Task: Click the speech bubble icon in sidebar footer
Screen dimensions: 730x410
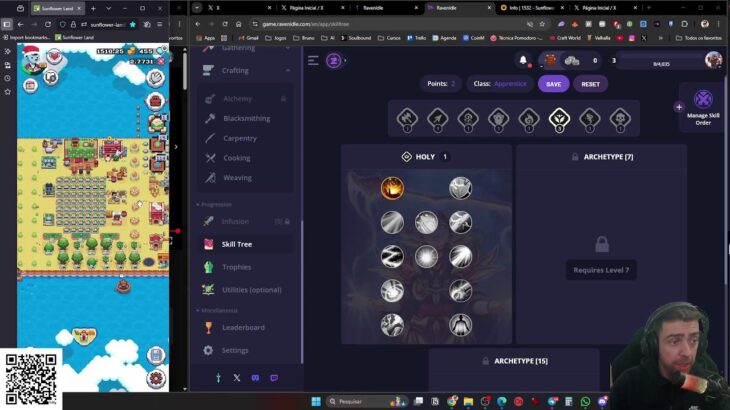Action: coord(274,378)
